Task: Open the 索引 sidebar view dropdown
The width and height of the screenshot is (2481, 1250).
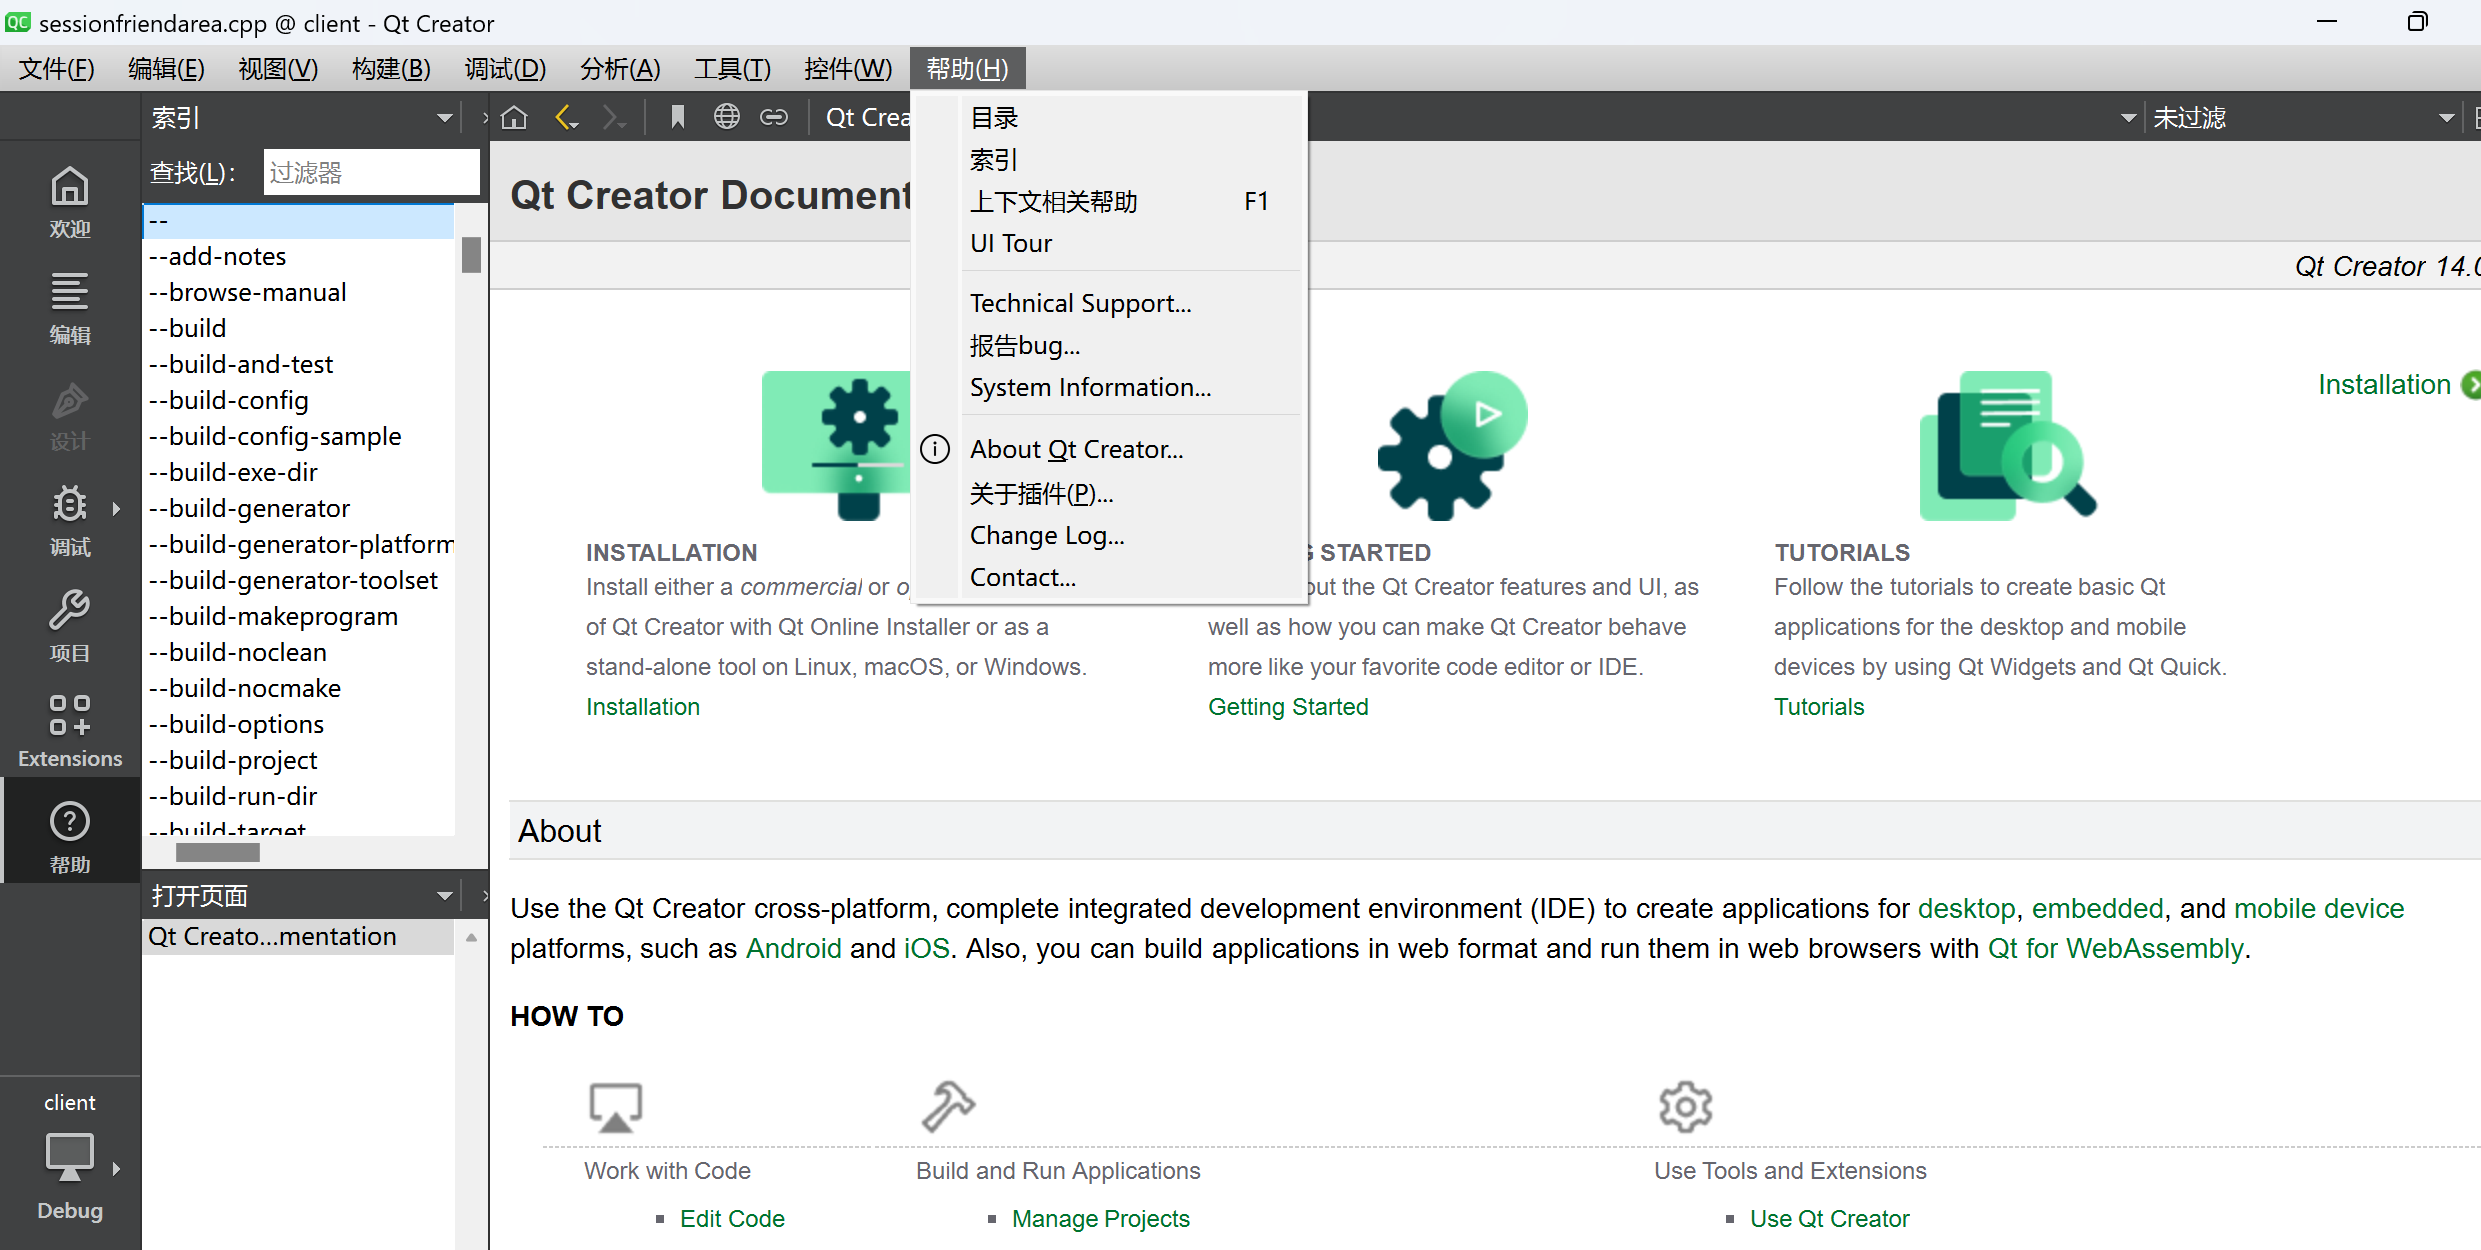Action: (x=444, y=118)
